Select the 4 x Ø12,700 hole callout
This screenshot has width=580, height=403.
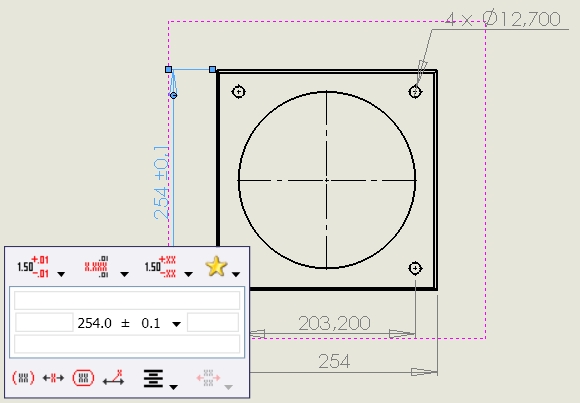click(x=503, y=19)
